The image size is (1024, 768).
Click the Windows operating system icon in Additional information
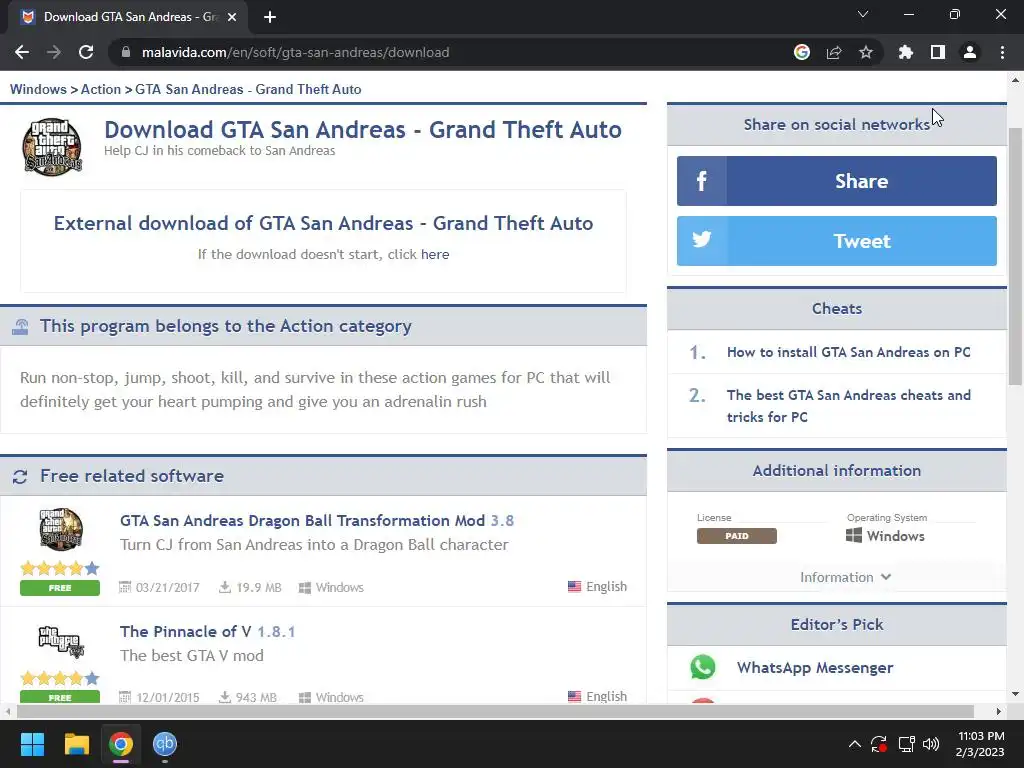[x=854, y=536]
